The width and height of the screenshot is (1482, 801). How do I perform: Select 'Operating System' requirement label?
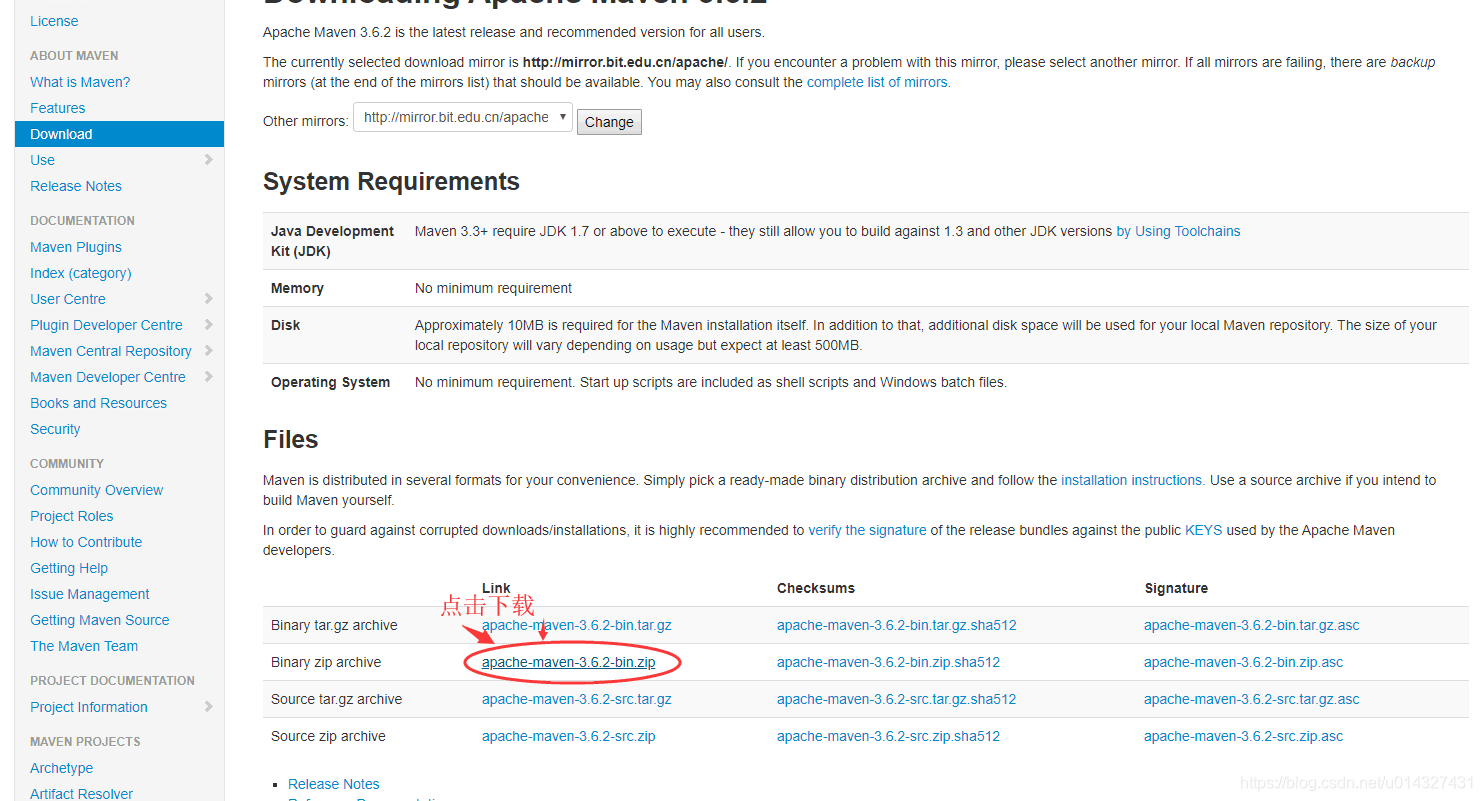click(x=330, y=382)
